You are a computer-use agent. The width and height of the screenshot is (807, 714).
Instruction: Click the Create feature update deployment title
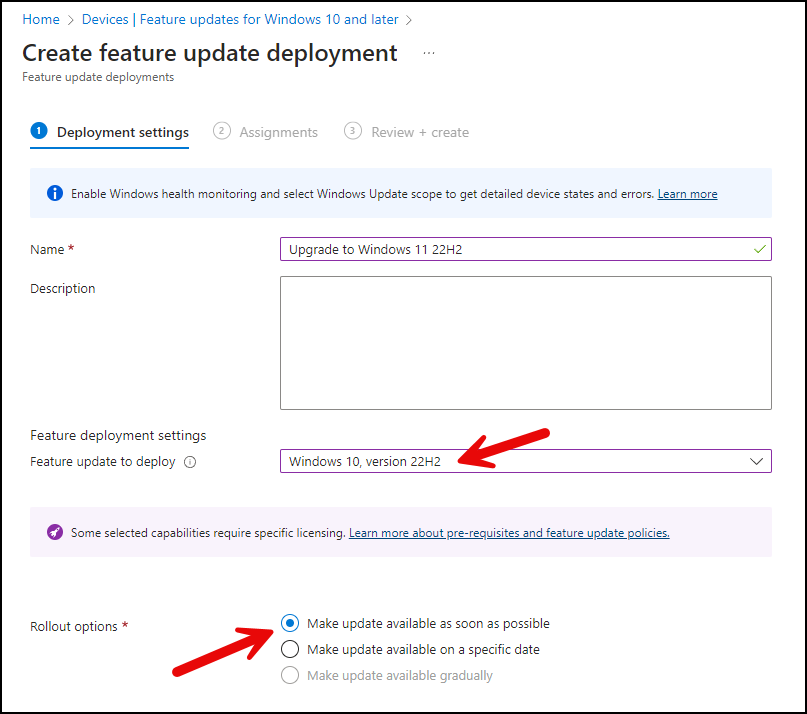coord(209,53)
